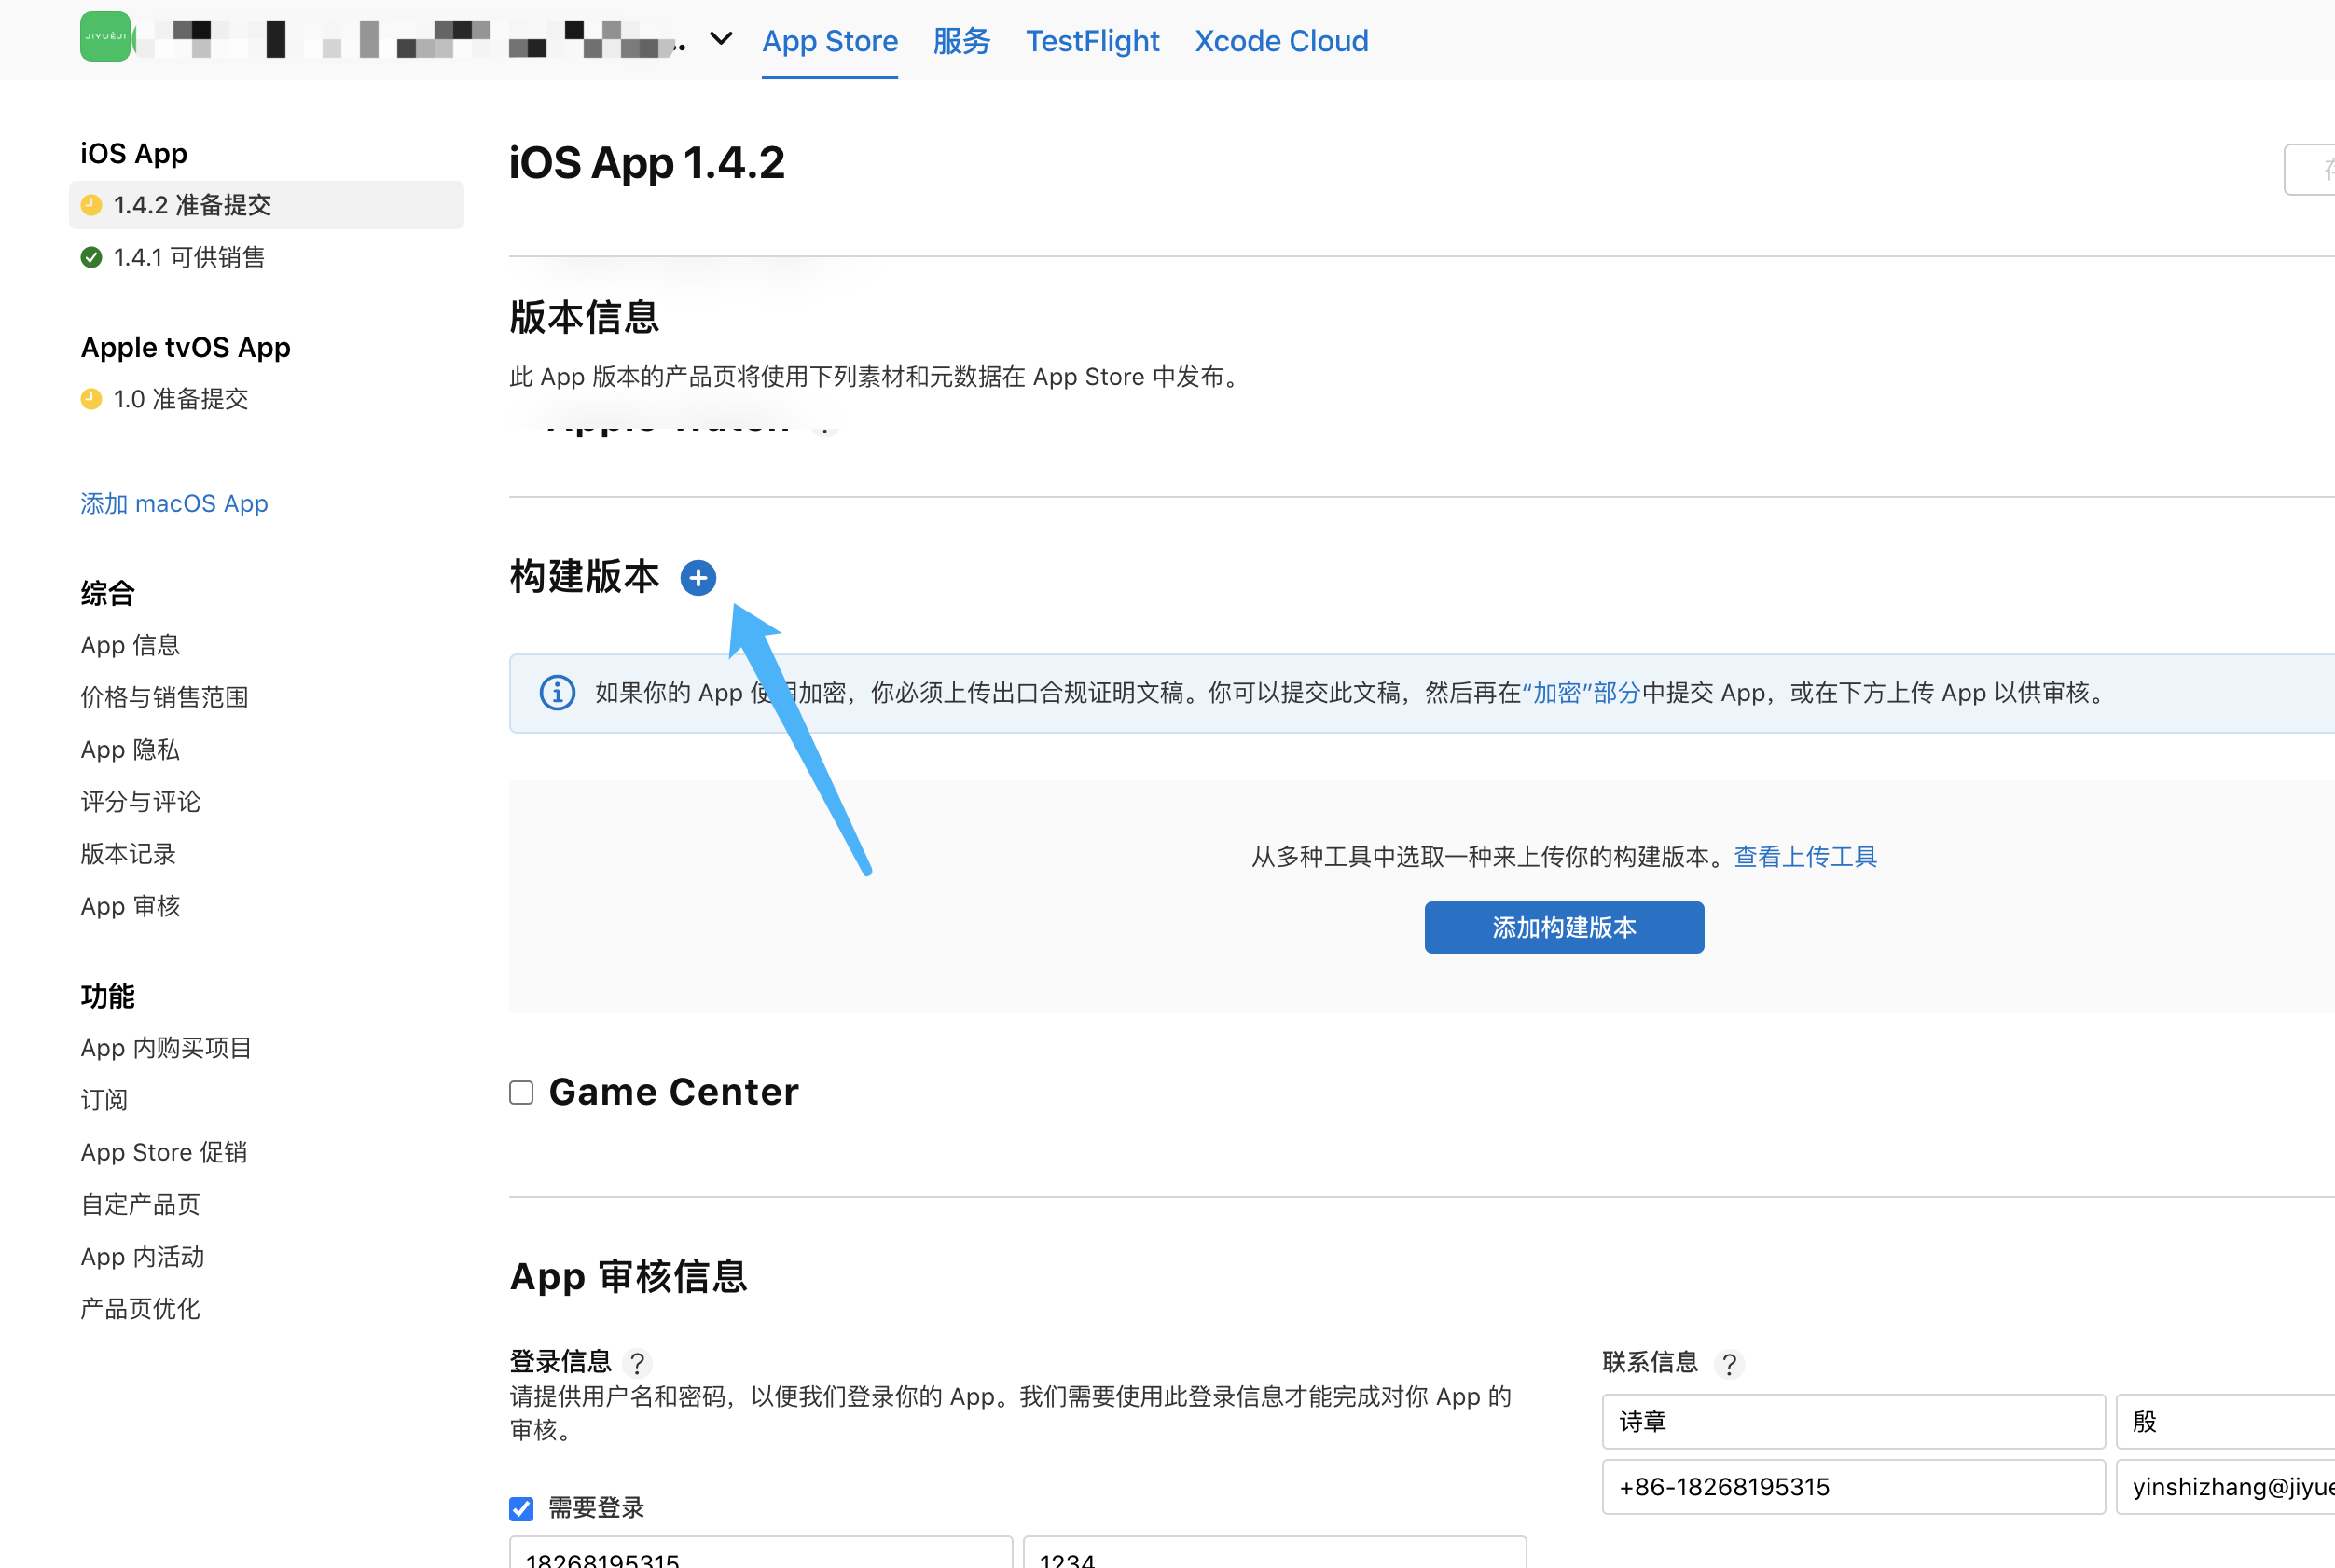The width and height of the screenshot is (2335, 1568).
Task: Enable the Game Center checkbox
Action: click(521, 1092)
